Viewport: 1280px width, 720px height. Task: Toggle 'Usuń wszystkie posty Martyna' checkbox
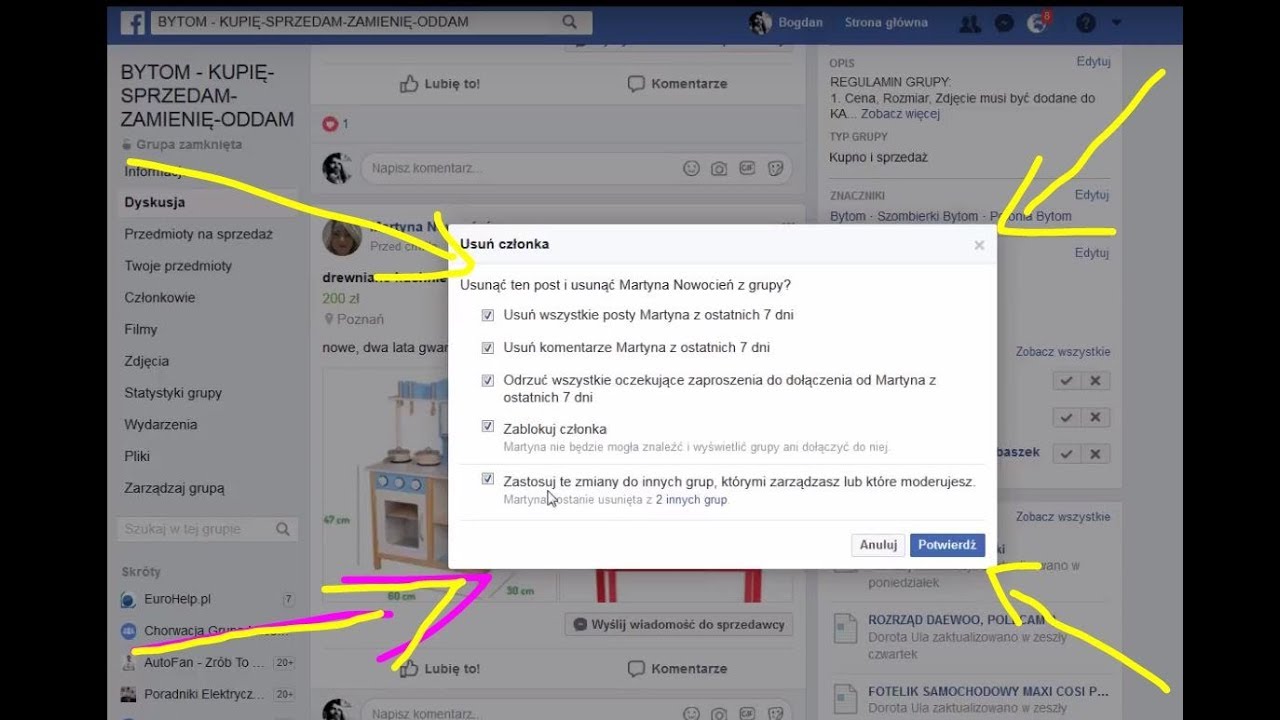(x=488, y=315)
